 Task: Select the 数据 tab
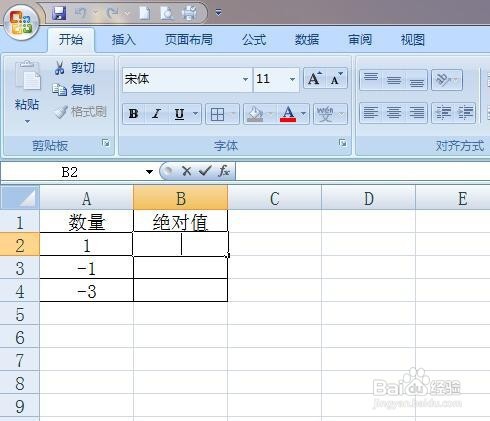pos(307,40)
